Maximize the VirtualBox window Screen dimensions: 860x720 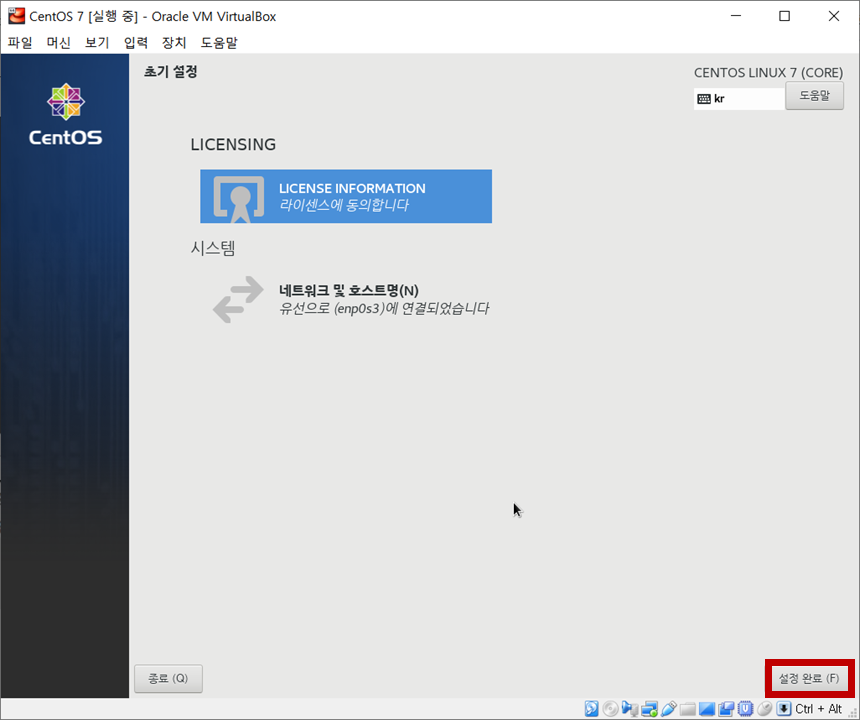pos(784,16)
